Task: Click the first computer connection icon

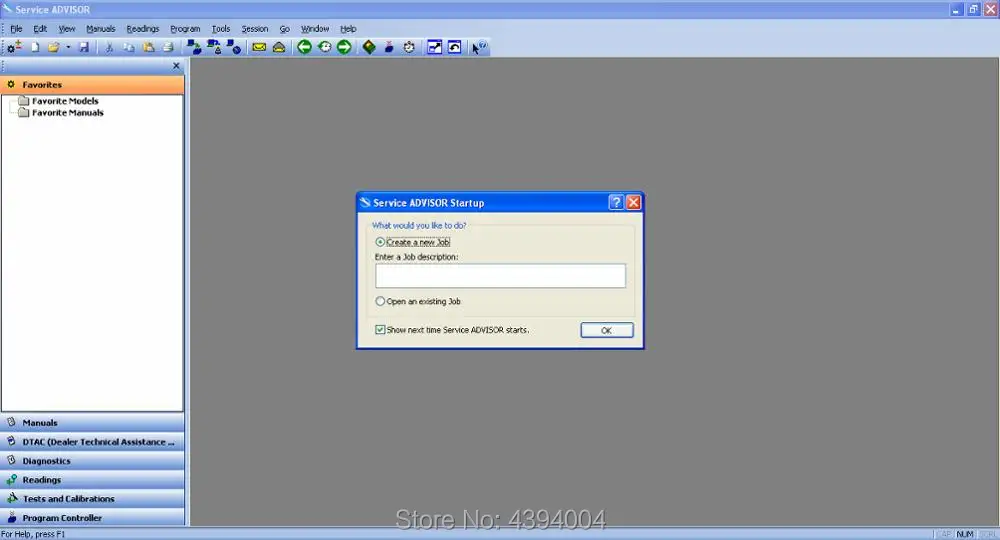Action: [194, 47]
